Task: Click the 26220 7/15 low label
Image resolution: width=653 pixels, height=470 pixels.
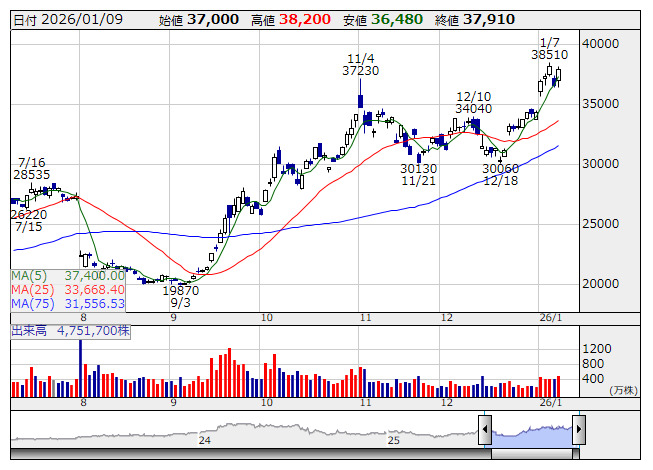Action: pos(29,221)
